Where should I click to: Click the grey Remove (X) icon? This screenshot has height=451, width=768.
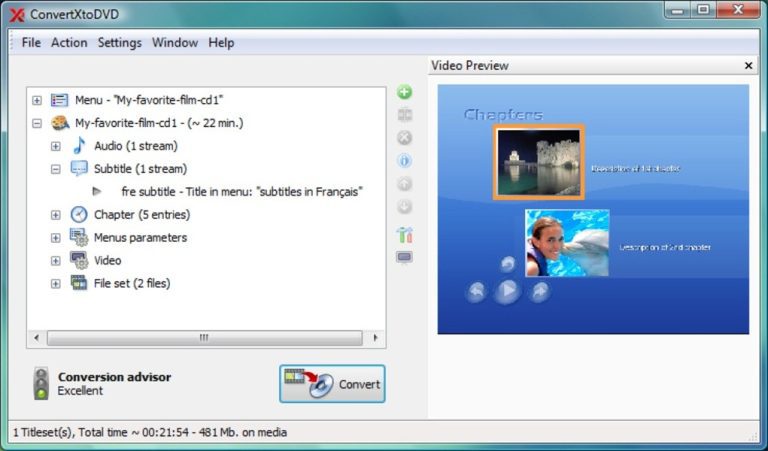404,138
